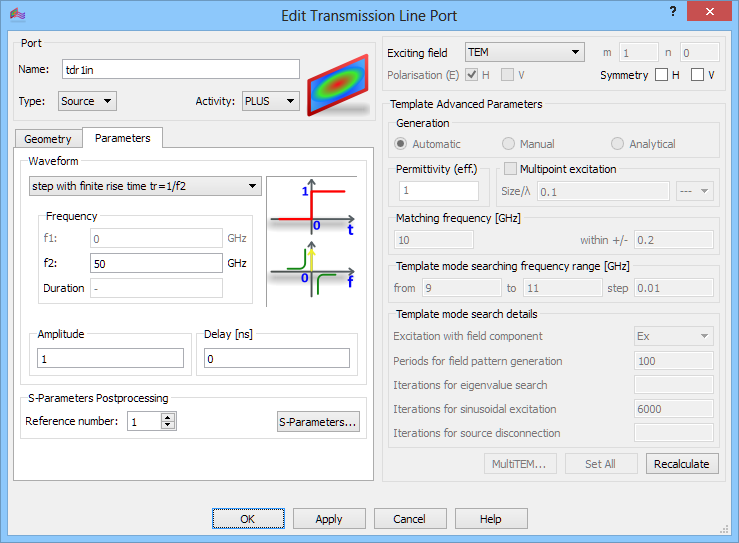
Task: Open the Exciting field TEM dropdown
Action: click(525, 52)
